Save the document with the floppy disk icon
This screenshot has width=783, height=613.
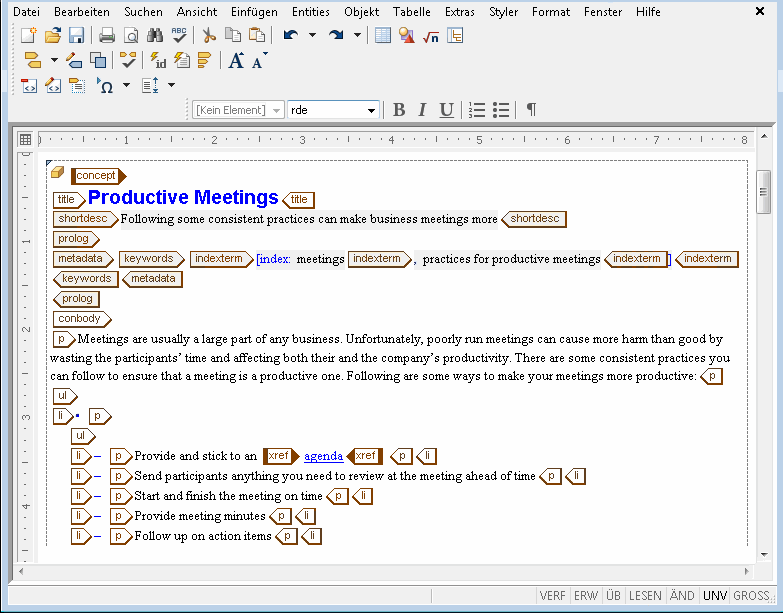tap(76, 35)
